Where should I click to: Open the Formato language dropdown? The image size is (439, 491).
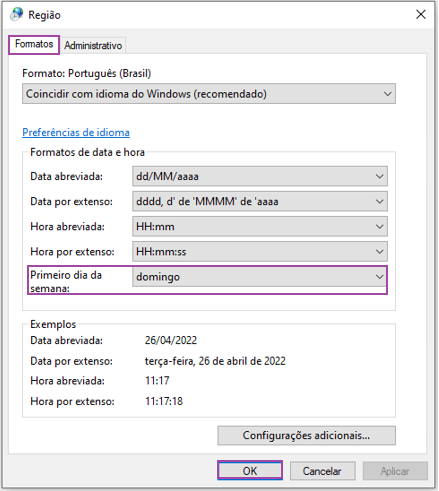click(x=209, y=94)
